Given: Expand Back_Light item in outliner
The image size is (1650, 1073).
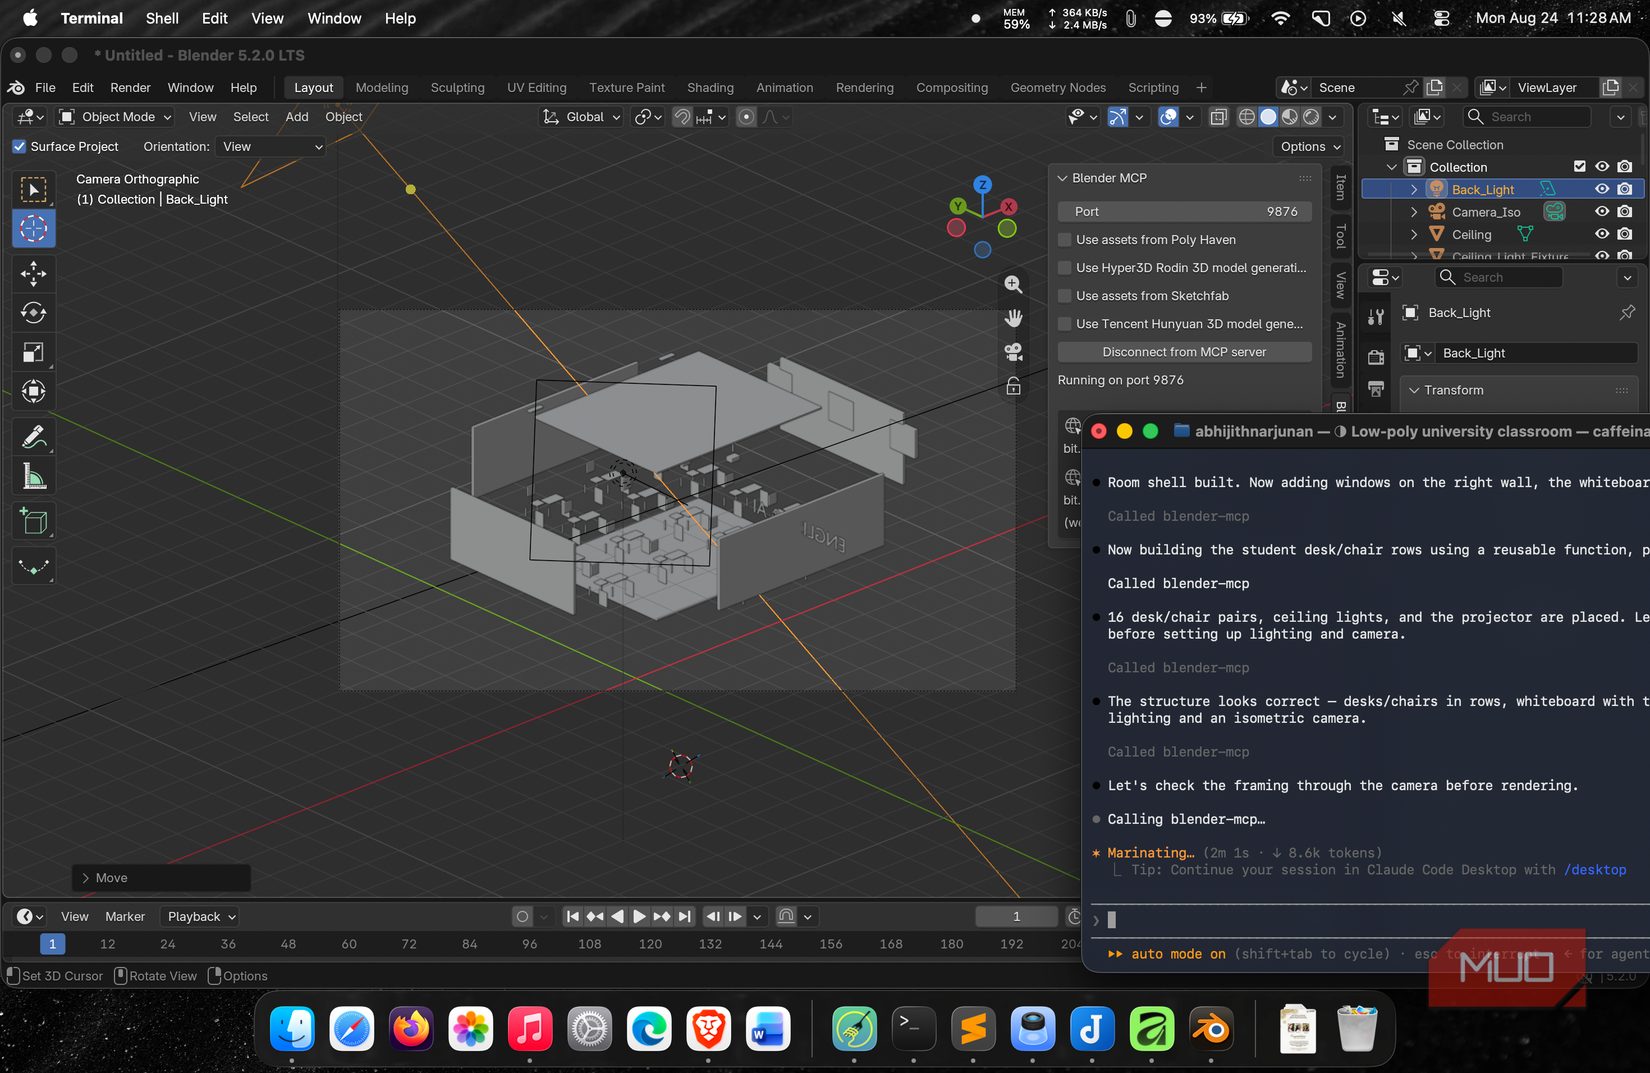Looking at the screenshot, I should pyautogui.click(x=1414, y=189).
